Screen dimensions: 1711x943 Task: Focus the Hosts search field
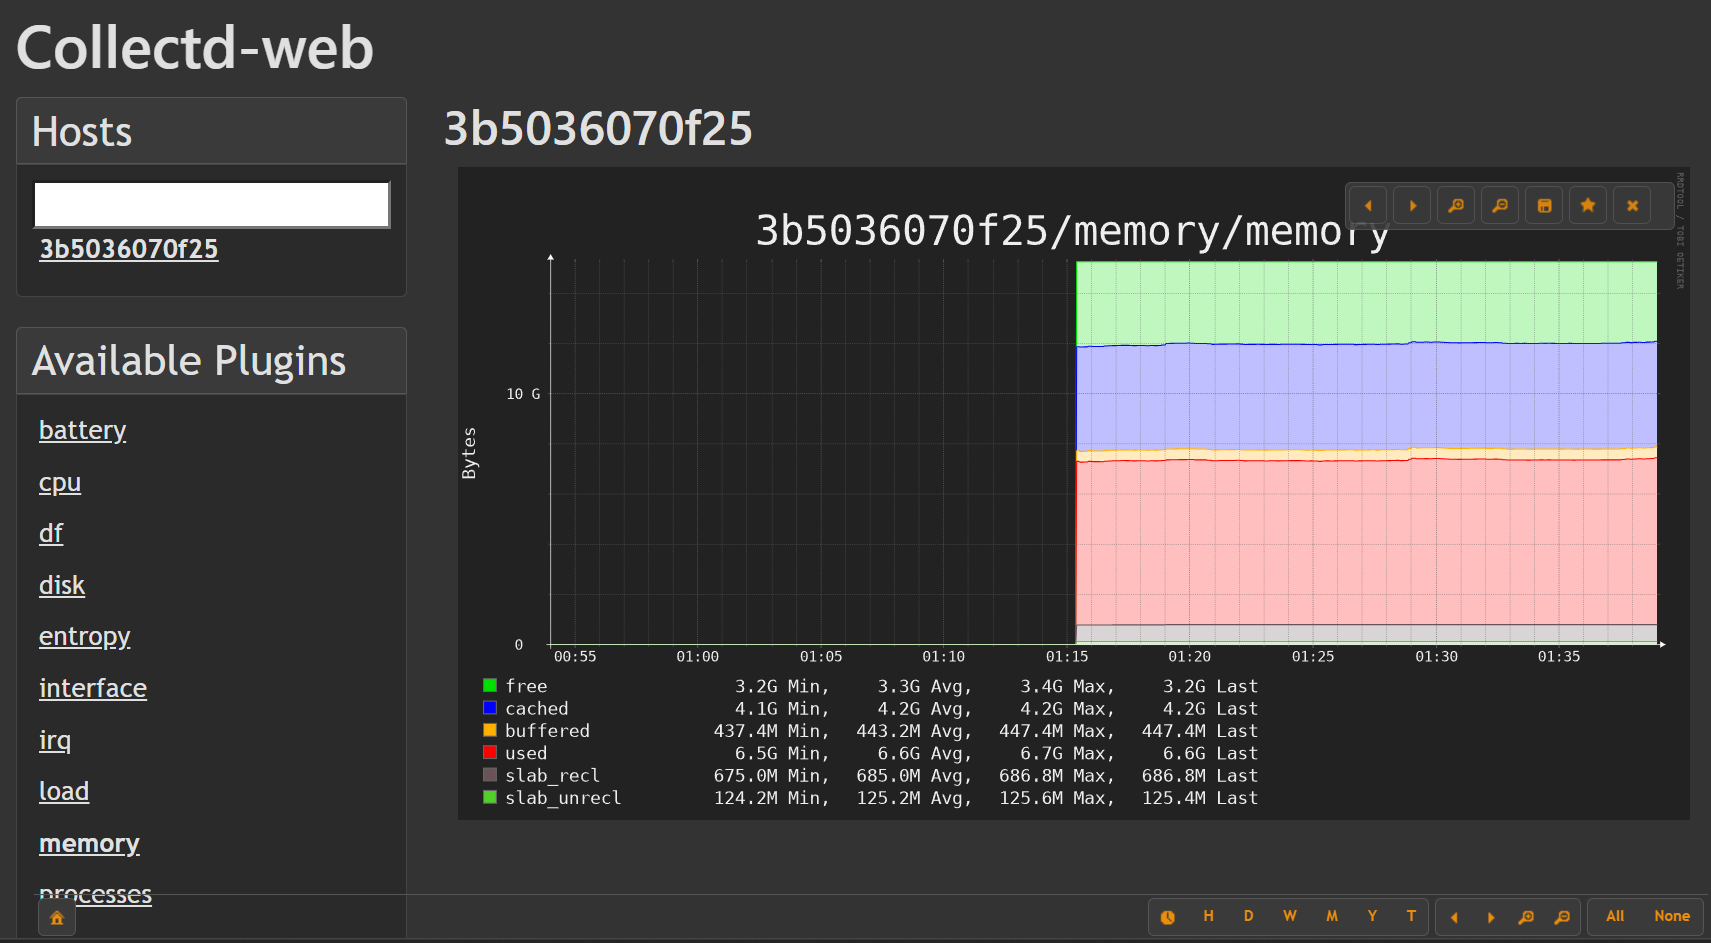[x=212, y=205]
